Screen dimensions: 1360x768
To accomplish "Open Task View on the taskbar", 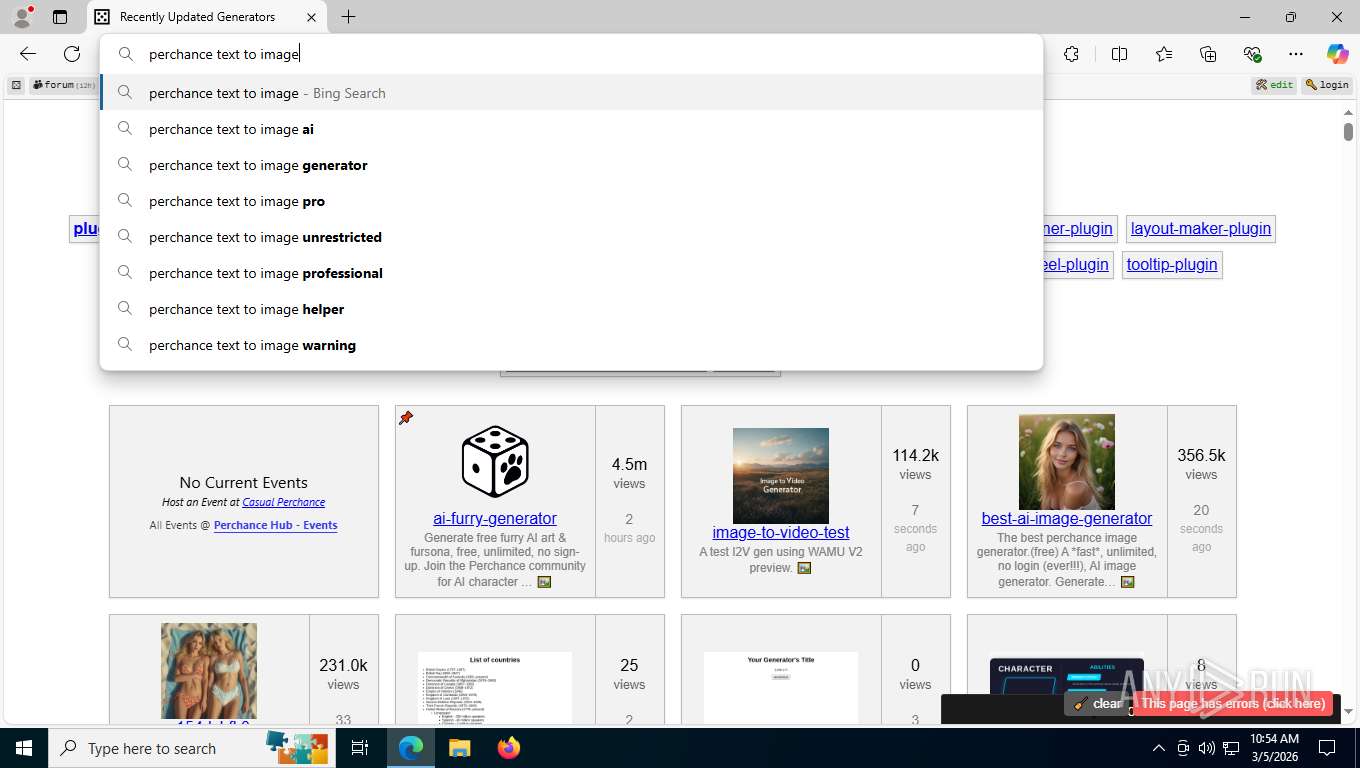I will [x=360, y=748].
